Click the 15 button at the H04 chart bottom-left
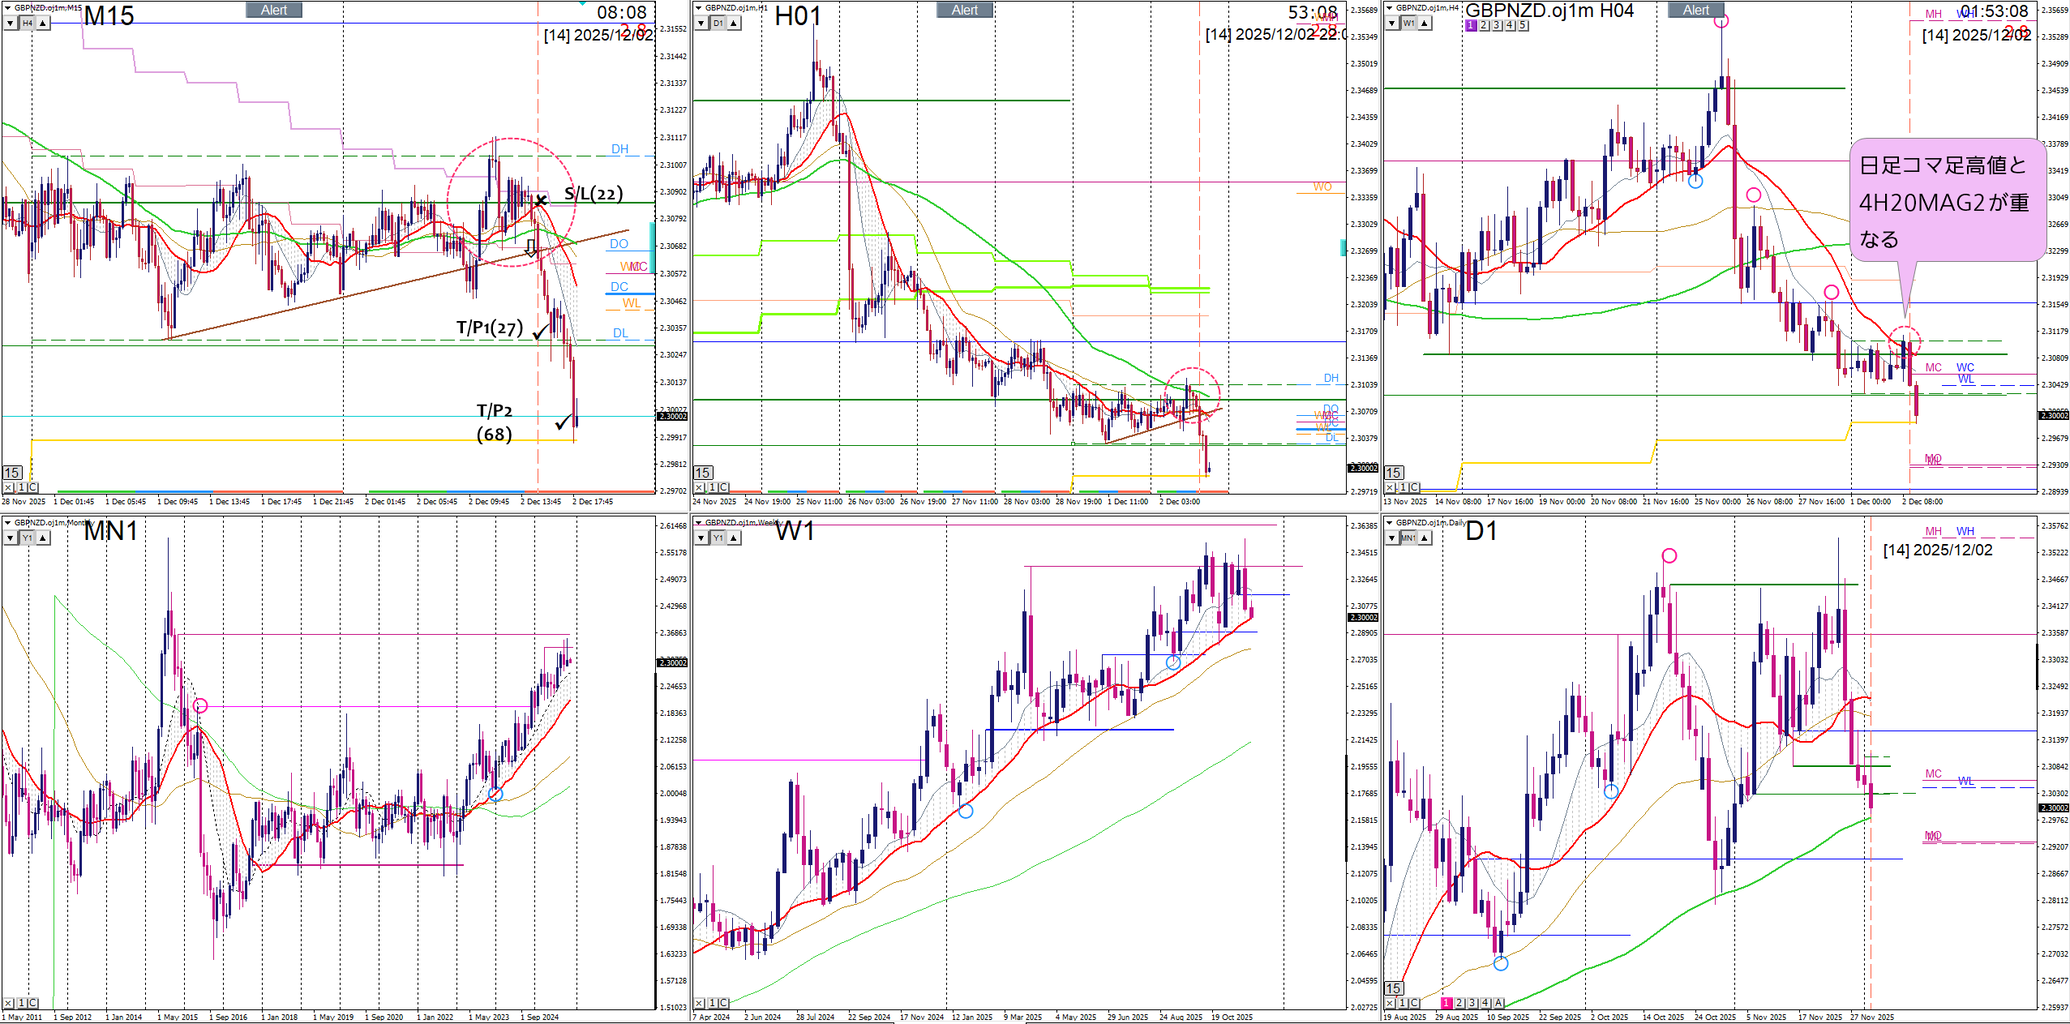Screen dimensions: 2070x1024 [x=1394, y=472]
